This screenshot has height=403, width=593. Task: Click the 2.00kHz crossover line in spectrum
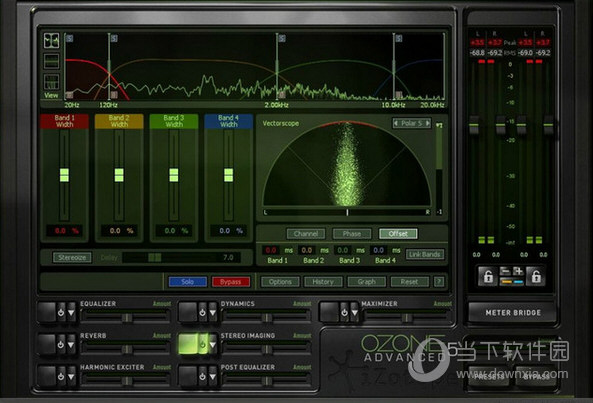coord(277,66)
